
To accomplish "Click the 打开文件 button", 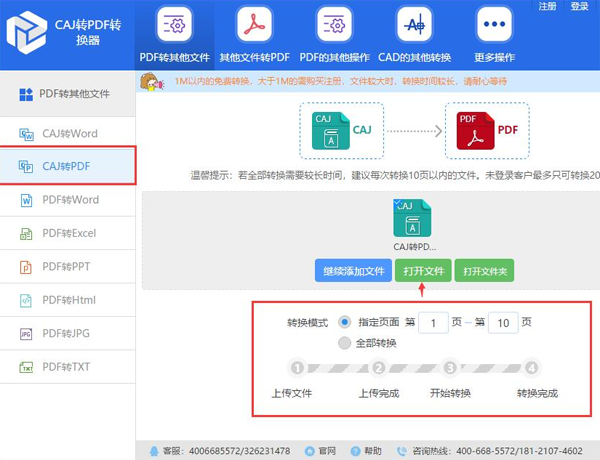I will point(423,271).
